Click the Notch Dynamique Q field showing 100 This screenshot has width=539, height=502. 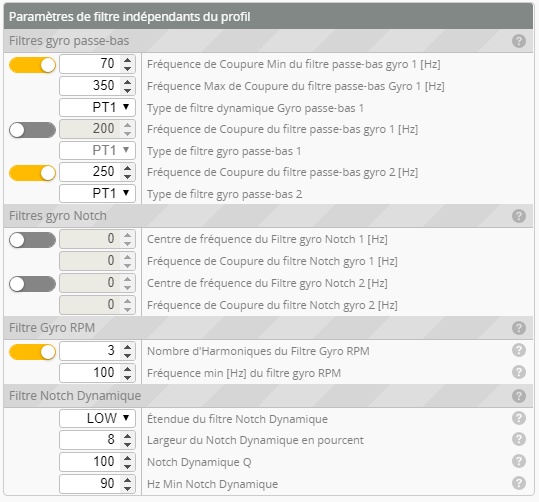pyautogui.click(x=97, y=461)
